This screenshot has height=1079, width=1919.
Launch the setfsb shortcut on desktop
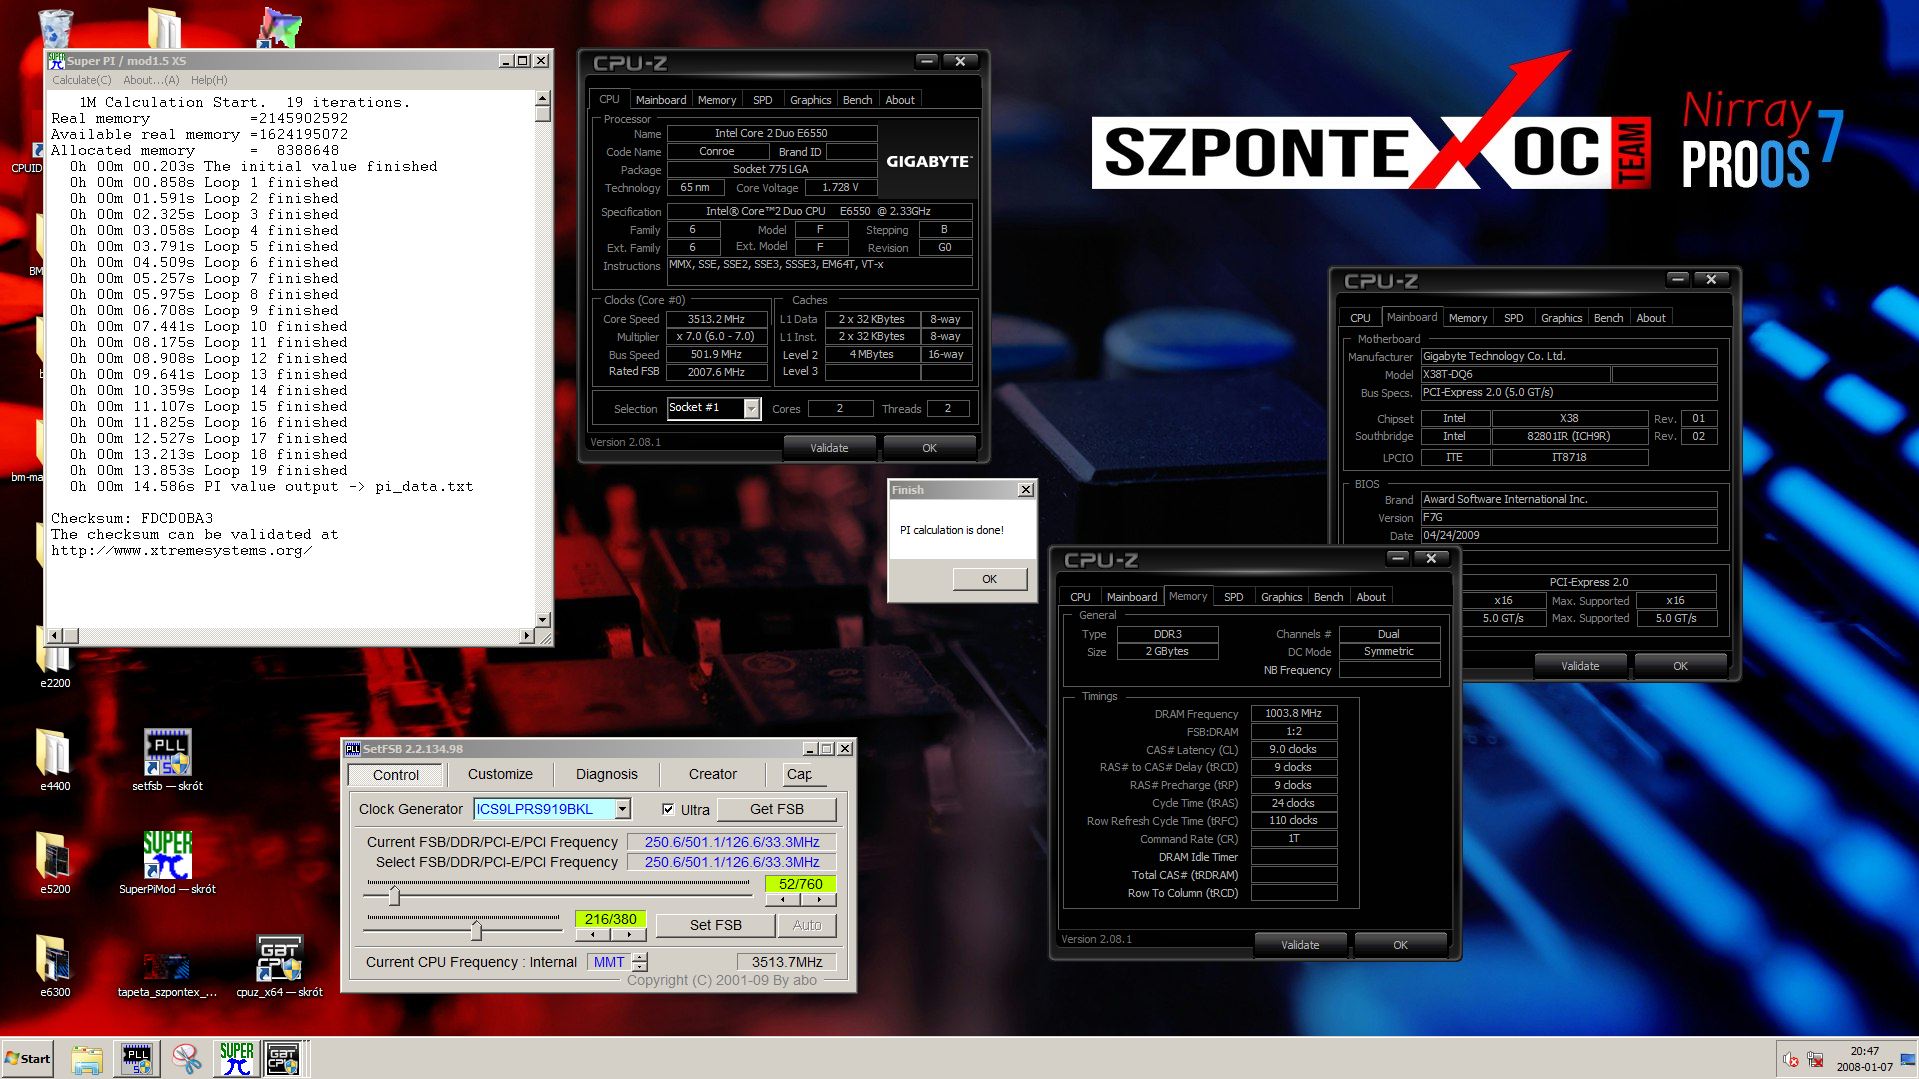[167, 759]
